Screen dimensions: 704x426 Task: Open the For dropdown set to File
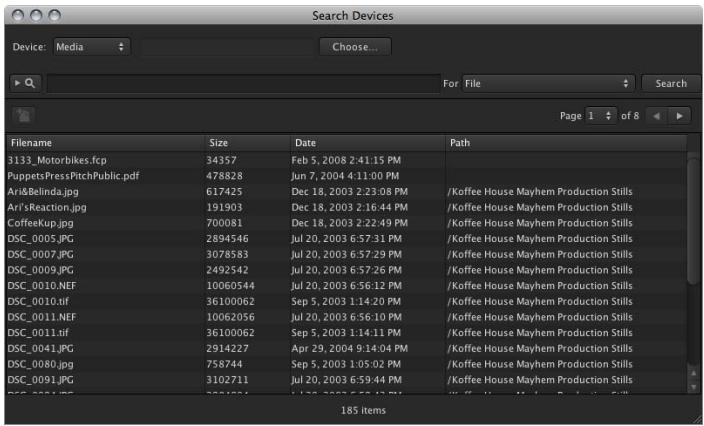(x=548, y=83)
